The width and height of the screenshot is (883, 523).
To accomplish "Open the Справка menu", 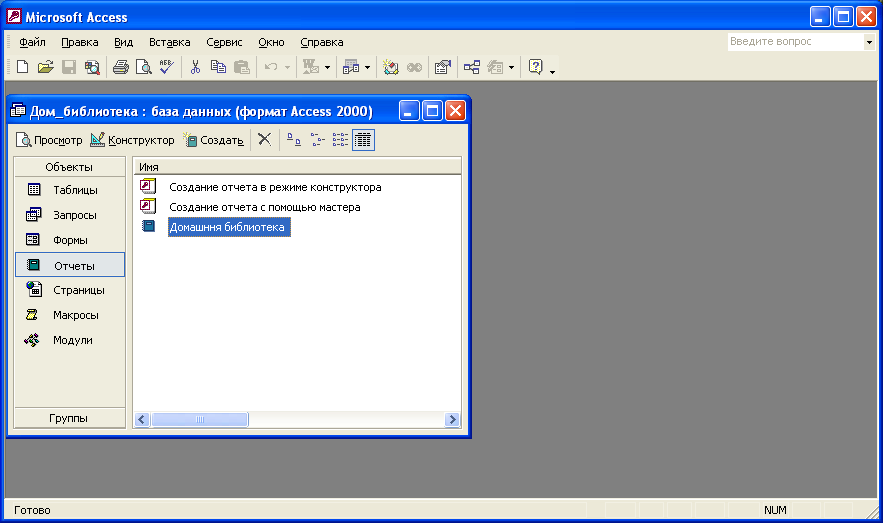I will (x=322, y=42).
